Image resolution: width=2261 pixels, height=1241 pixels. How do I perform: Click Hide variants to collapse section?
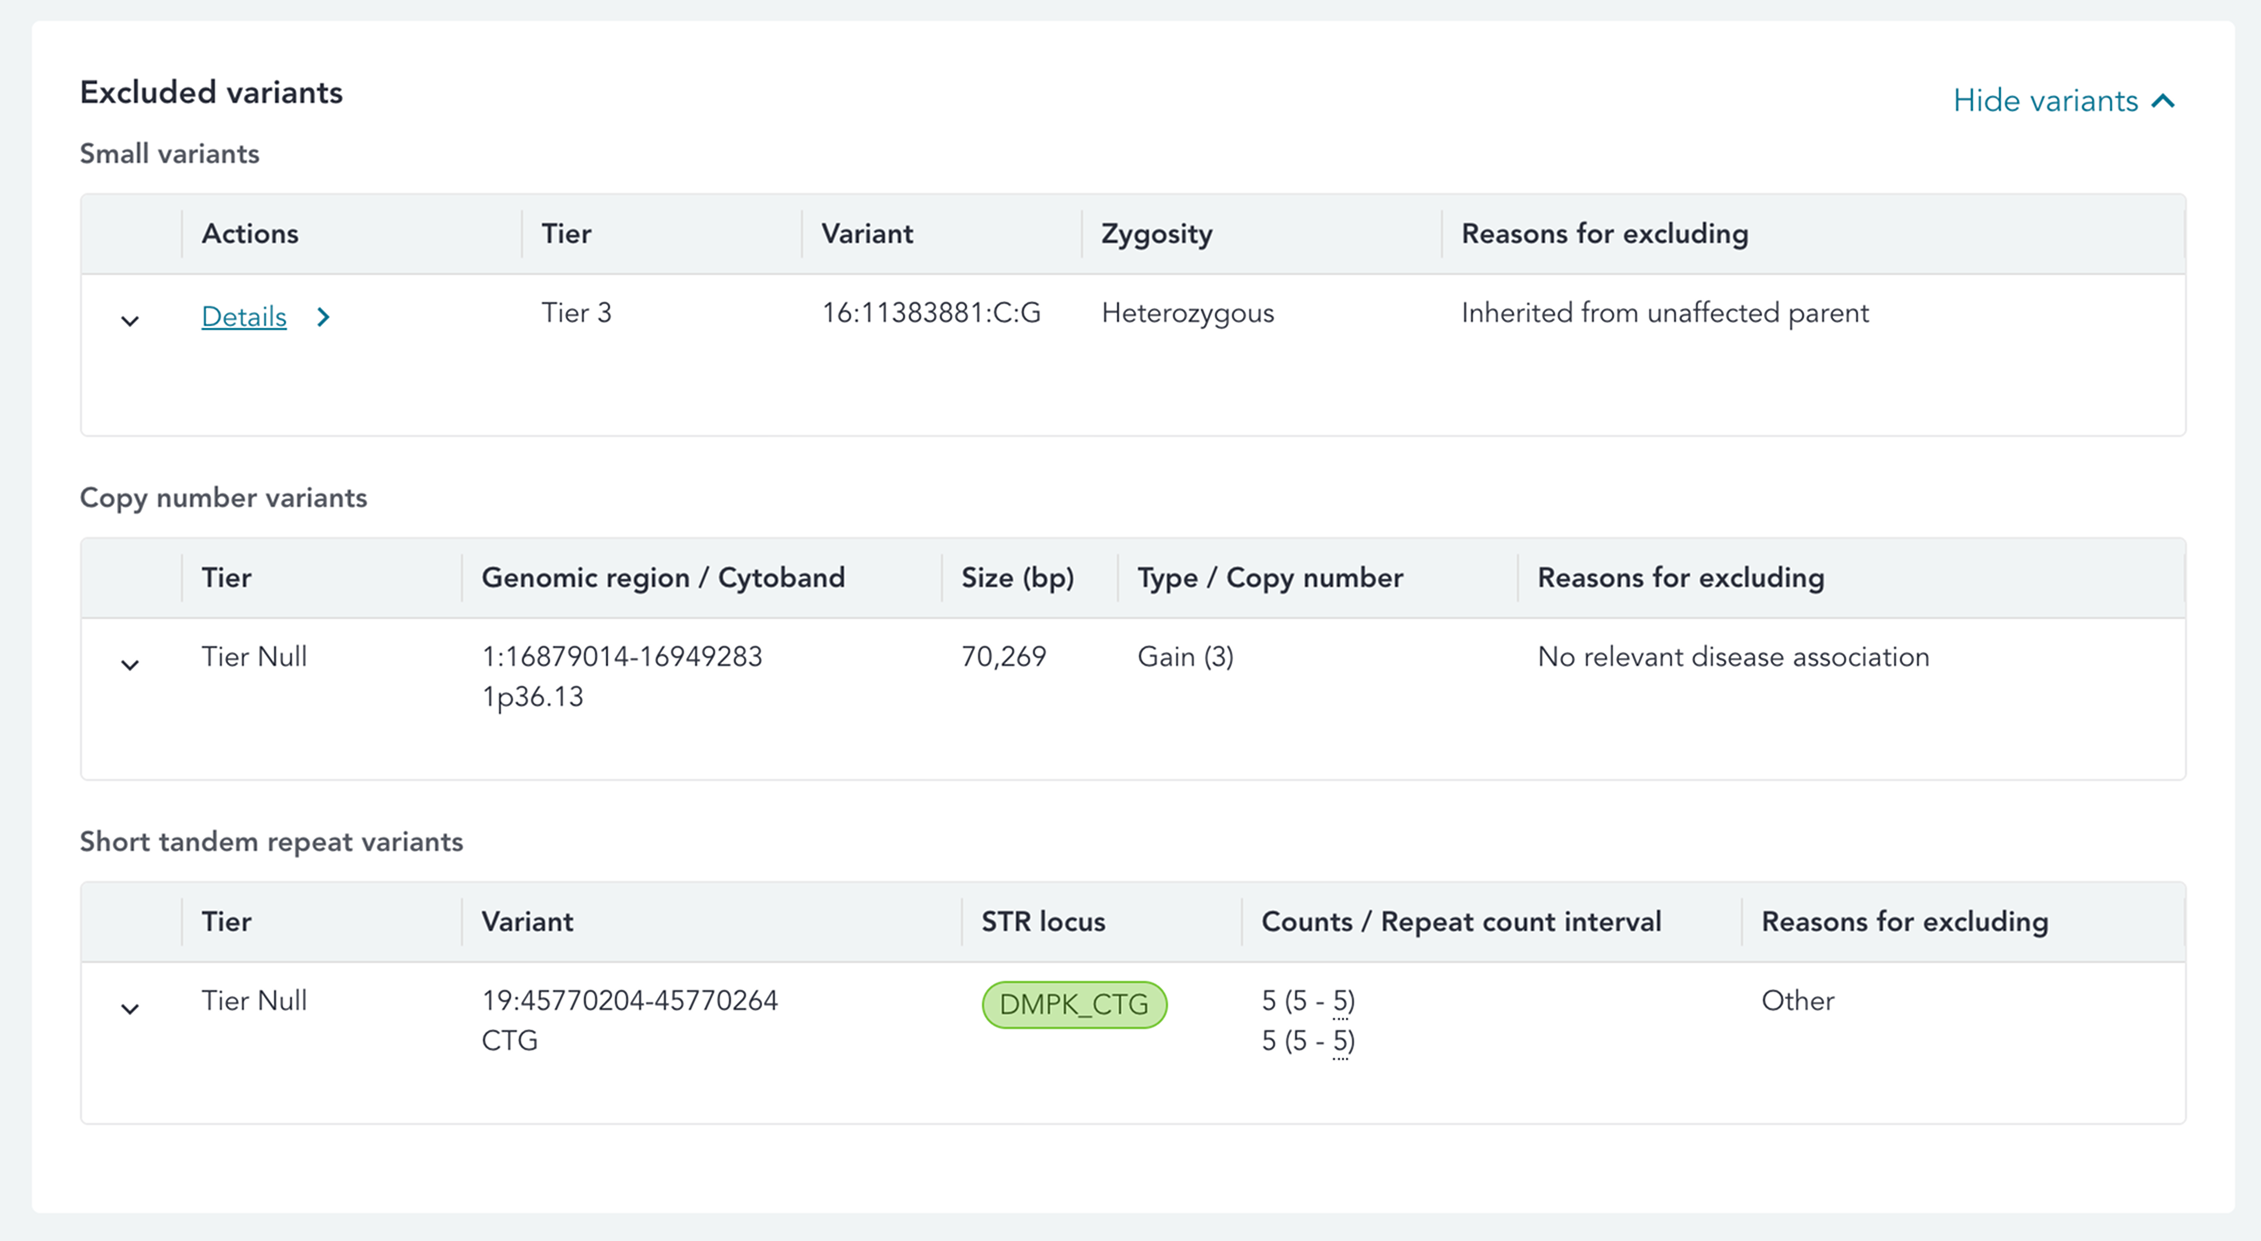coord(2045,101)
